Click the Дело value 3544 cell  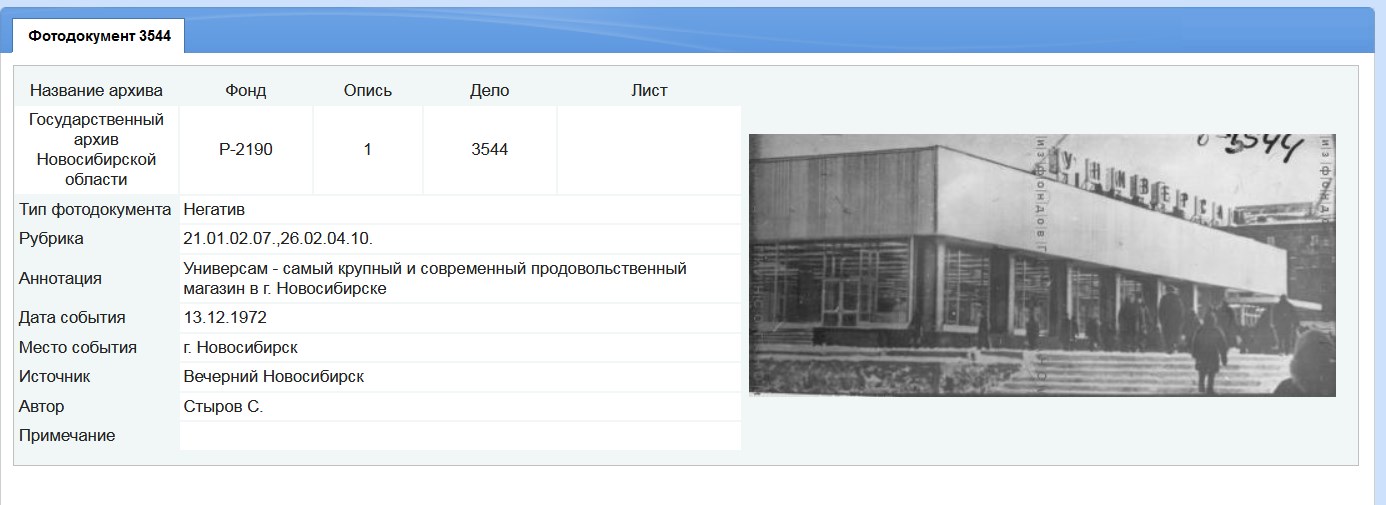click(x=489, y=150)
